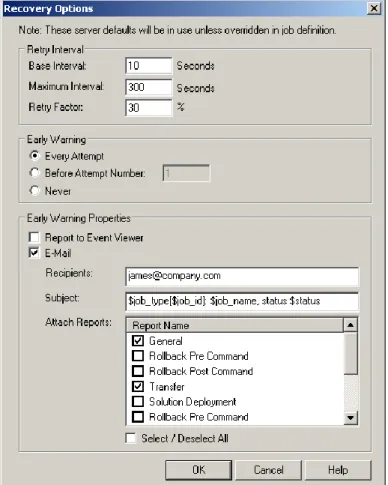Click the Cancel button
Viewport: 388px width, 485px height.
[x=268, y=470]
